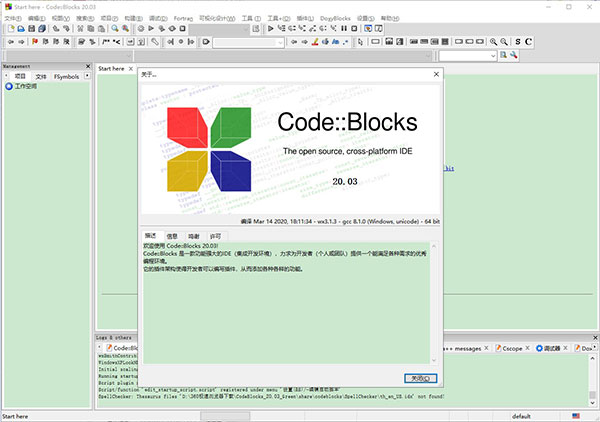Click the Cut scissors toolbar icon
The image size is (600, 422).
tap(80, 29)
